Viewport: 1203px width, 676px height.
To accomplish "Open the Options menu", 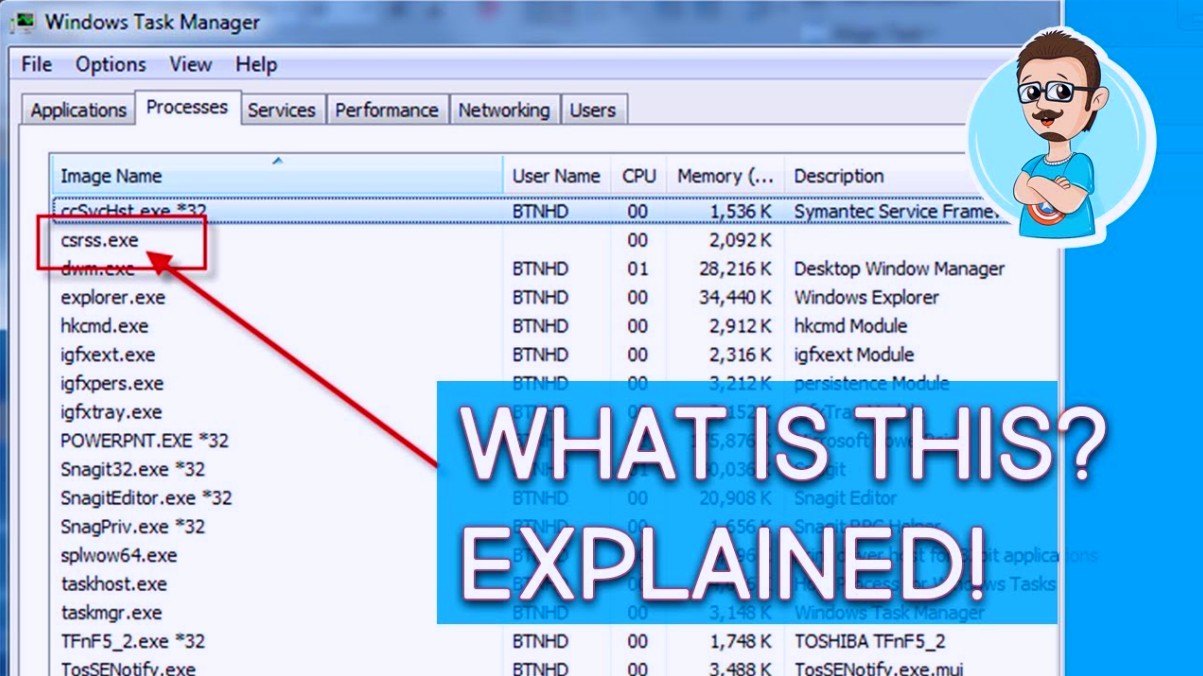I will pyautogui.click(x=110, y=64).
